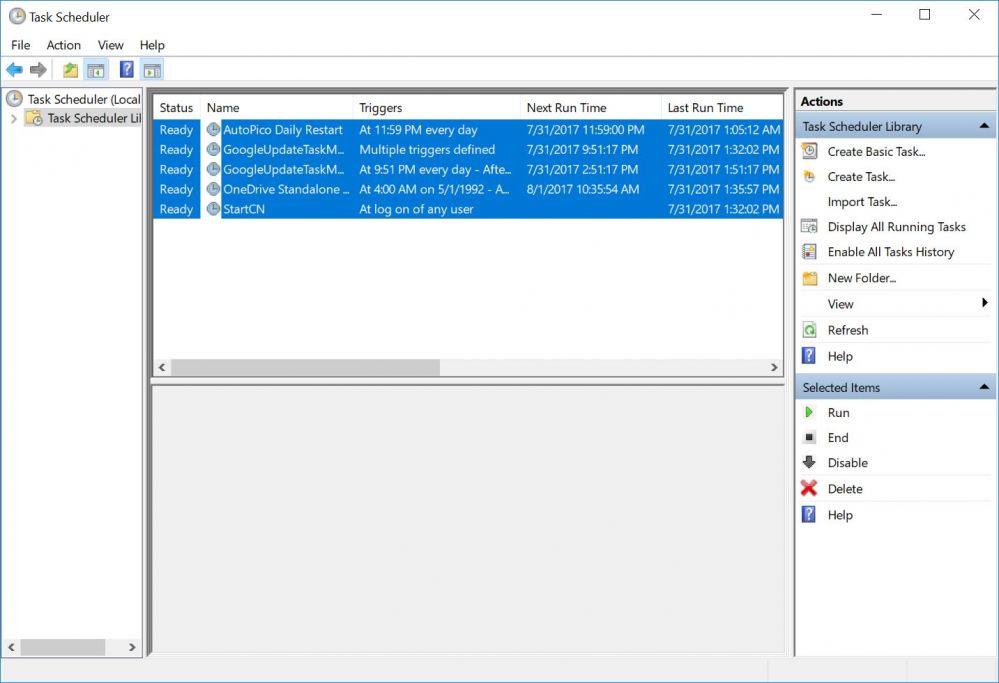Open the View submenu arrow

click(x=984, y=304)
